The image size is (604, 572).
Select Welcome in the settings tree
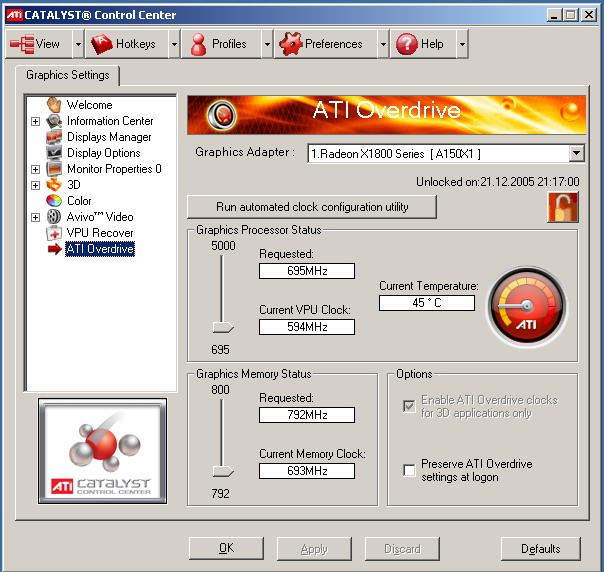89,105
